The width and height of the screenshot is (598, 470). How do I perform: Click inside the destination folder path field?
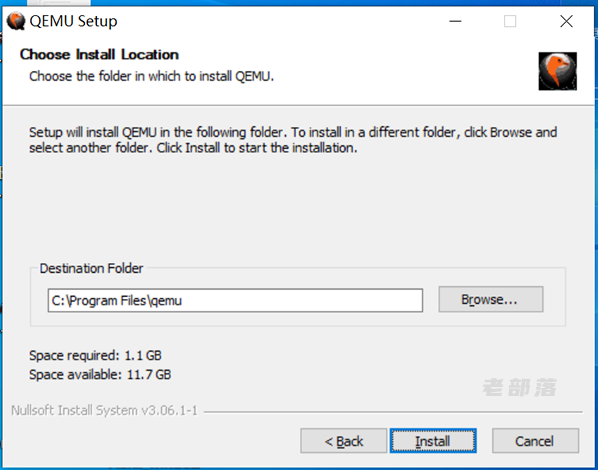pos(235,301)
